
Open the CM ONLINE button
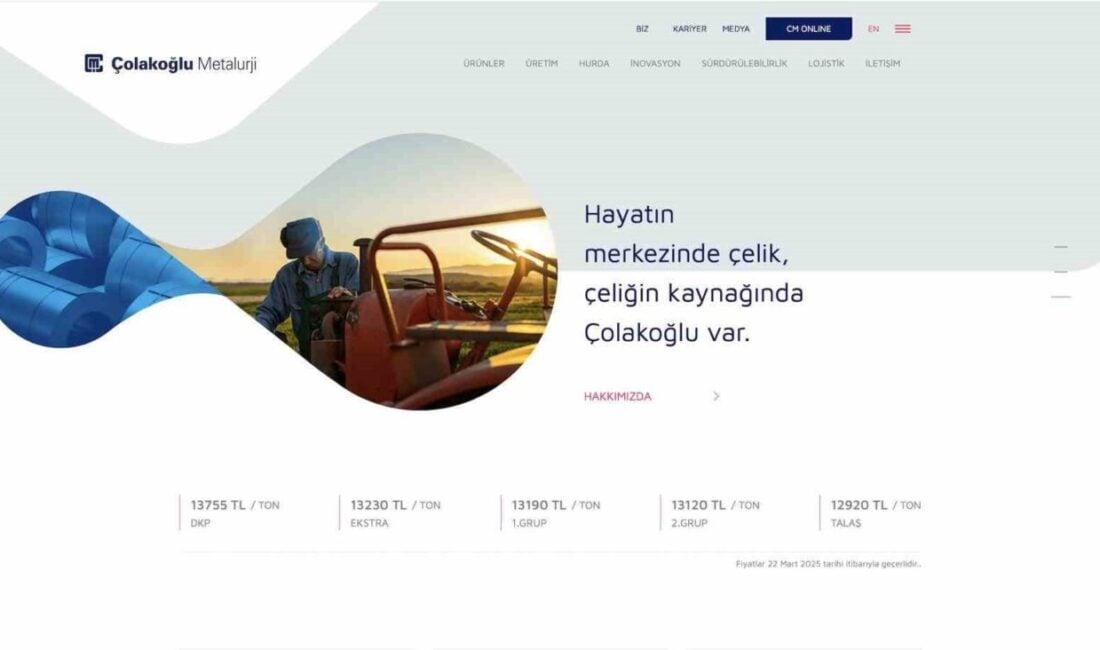(808, 29)
